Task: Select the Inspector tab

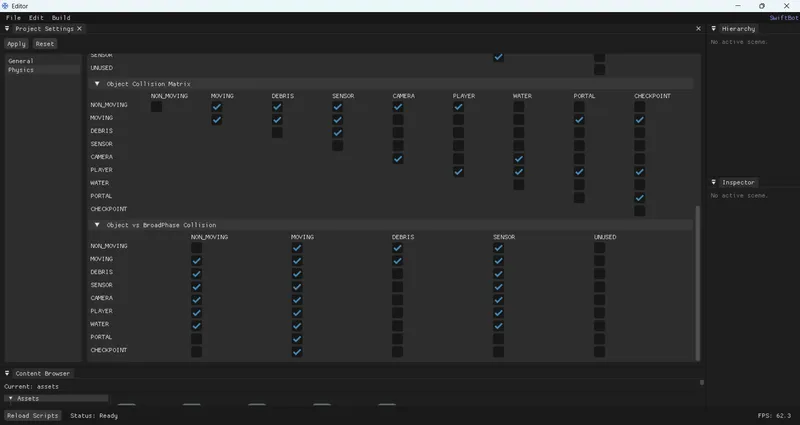Action: tap(738, 182)
